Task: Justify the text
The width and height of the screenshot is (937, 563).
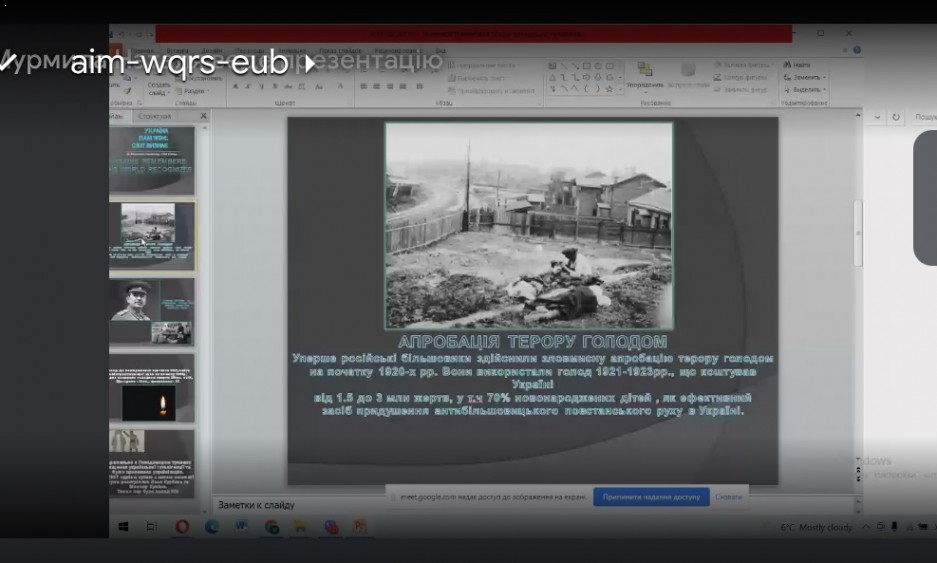Action: coord(403,87)
